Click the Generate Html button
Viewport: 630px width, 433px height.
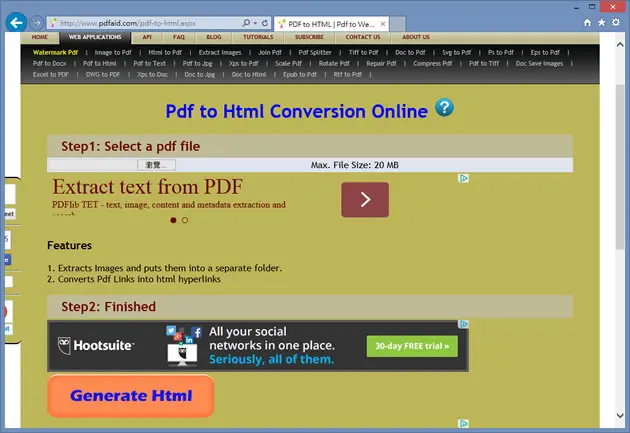tap(131, 396)
